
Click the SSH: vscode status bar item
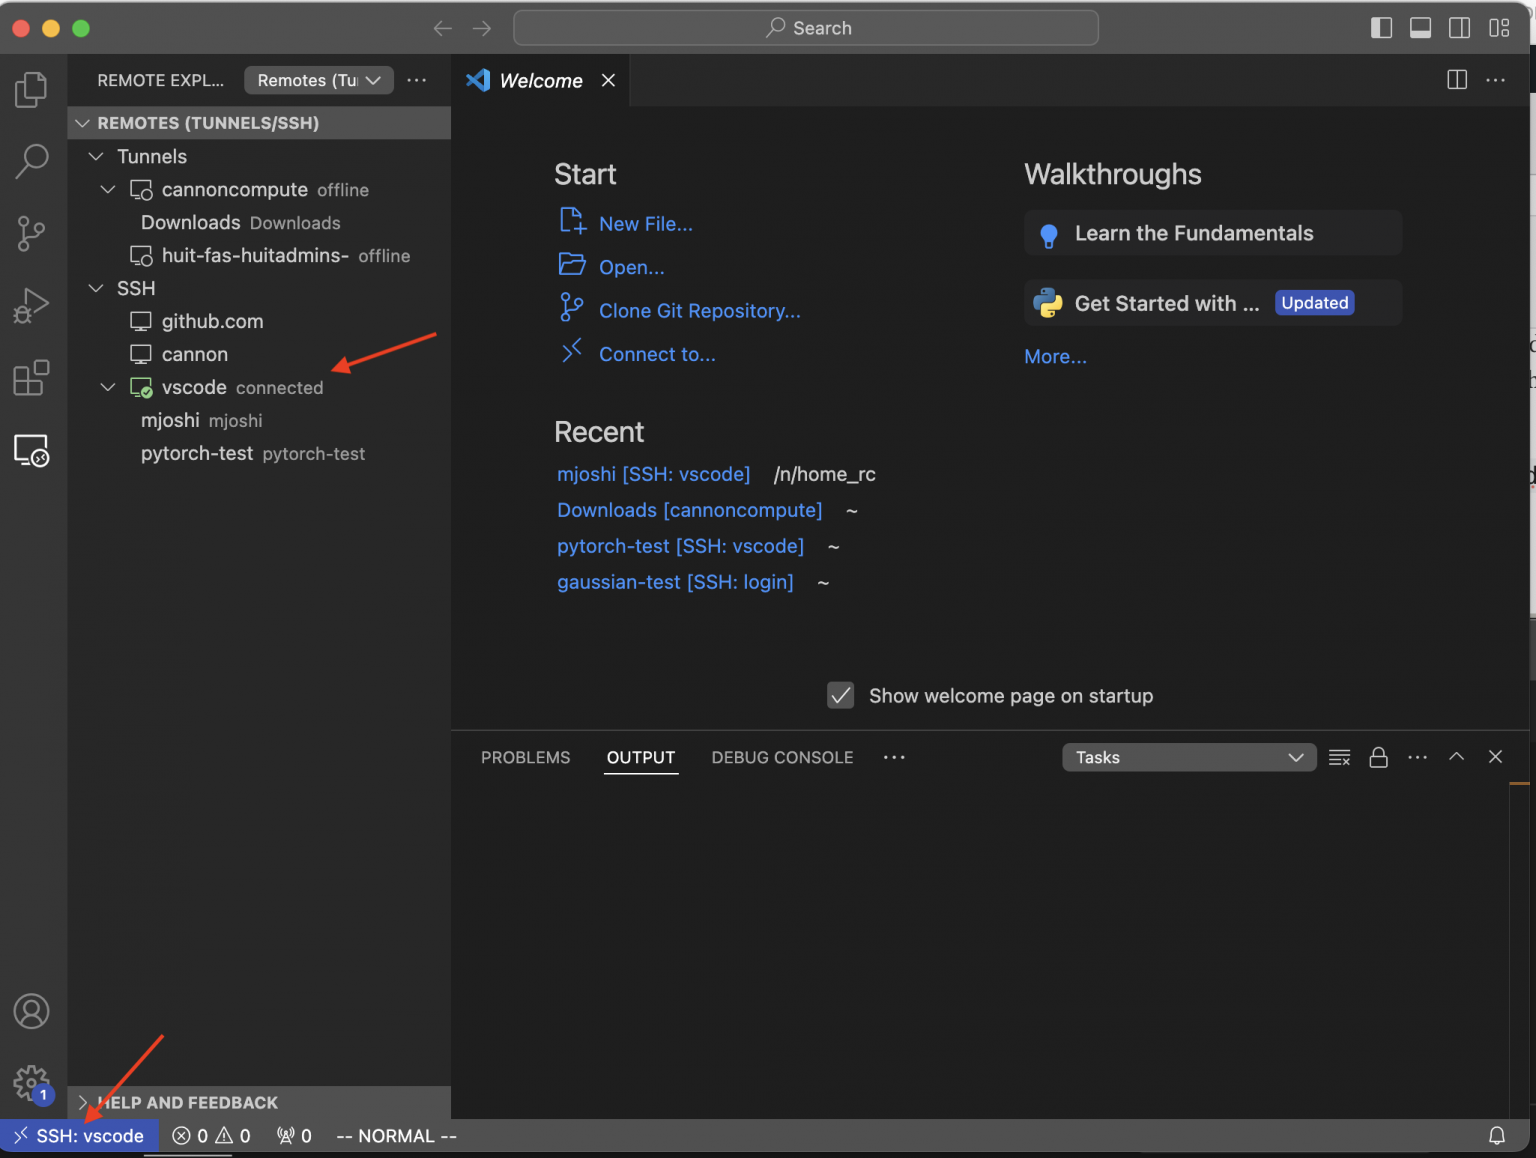click(80, 1135)
